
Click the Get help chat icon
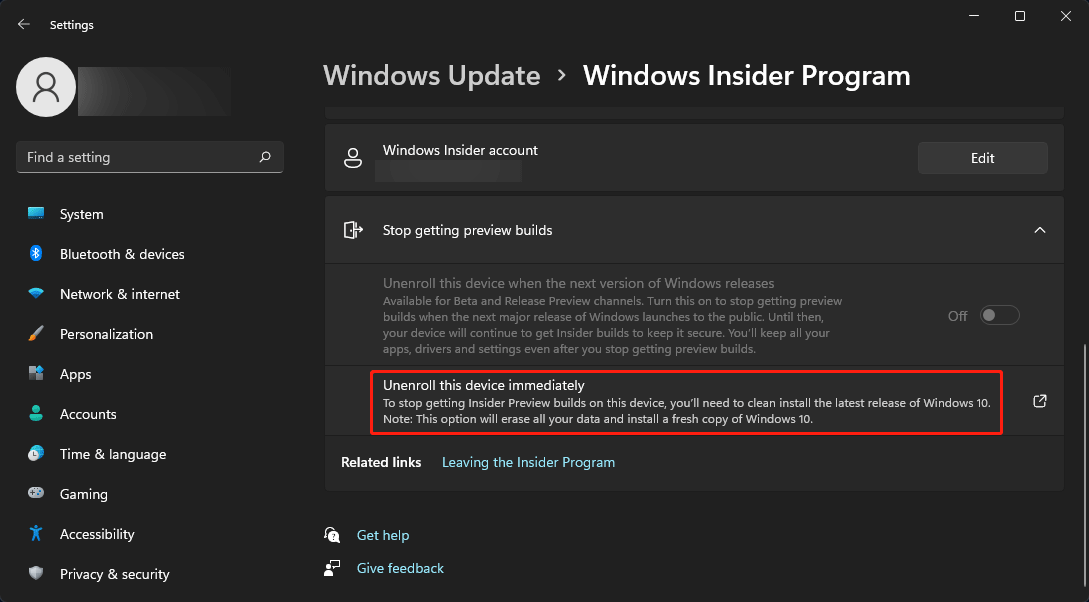click(x=332, y=535)
